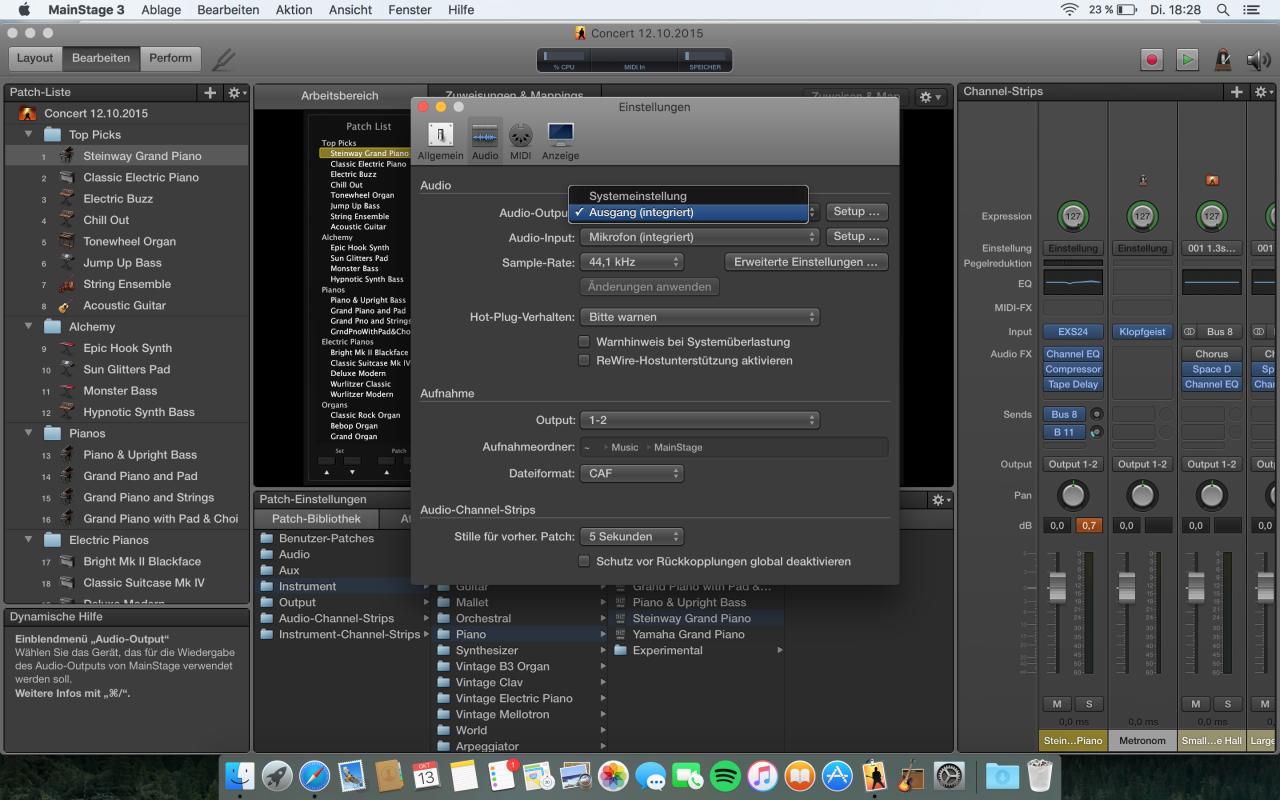This screenshot has width=1280, height=800.
Task: Enable ReWire-Hostunterstützung aktivieren checkbox
Action: (585, 361)
